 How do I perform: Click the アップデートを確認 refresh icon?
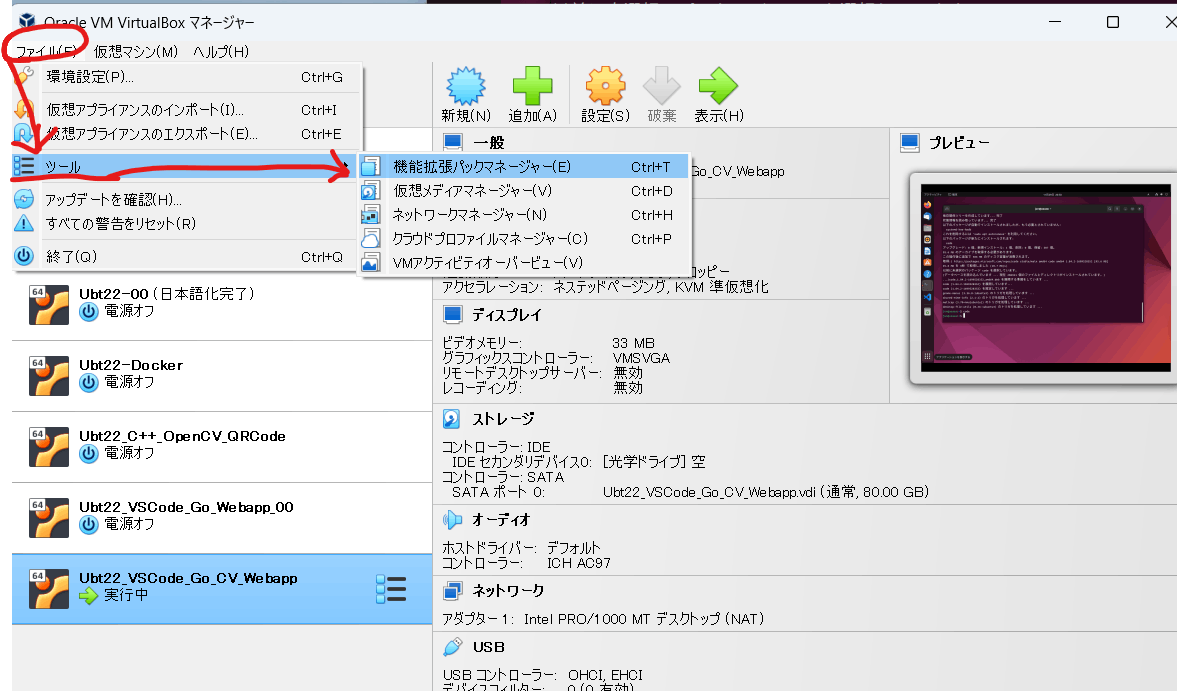(x=24, y=199)
